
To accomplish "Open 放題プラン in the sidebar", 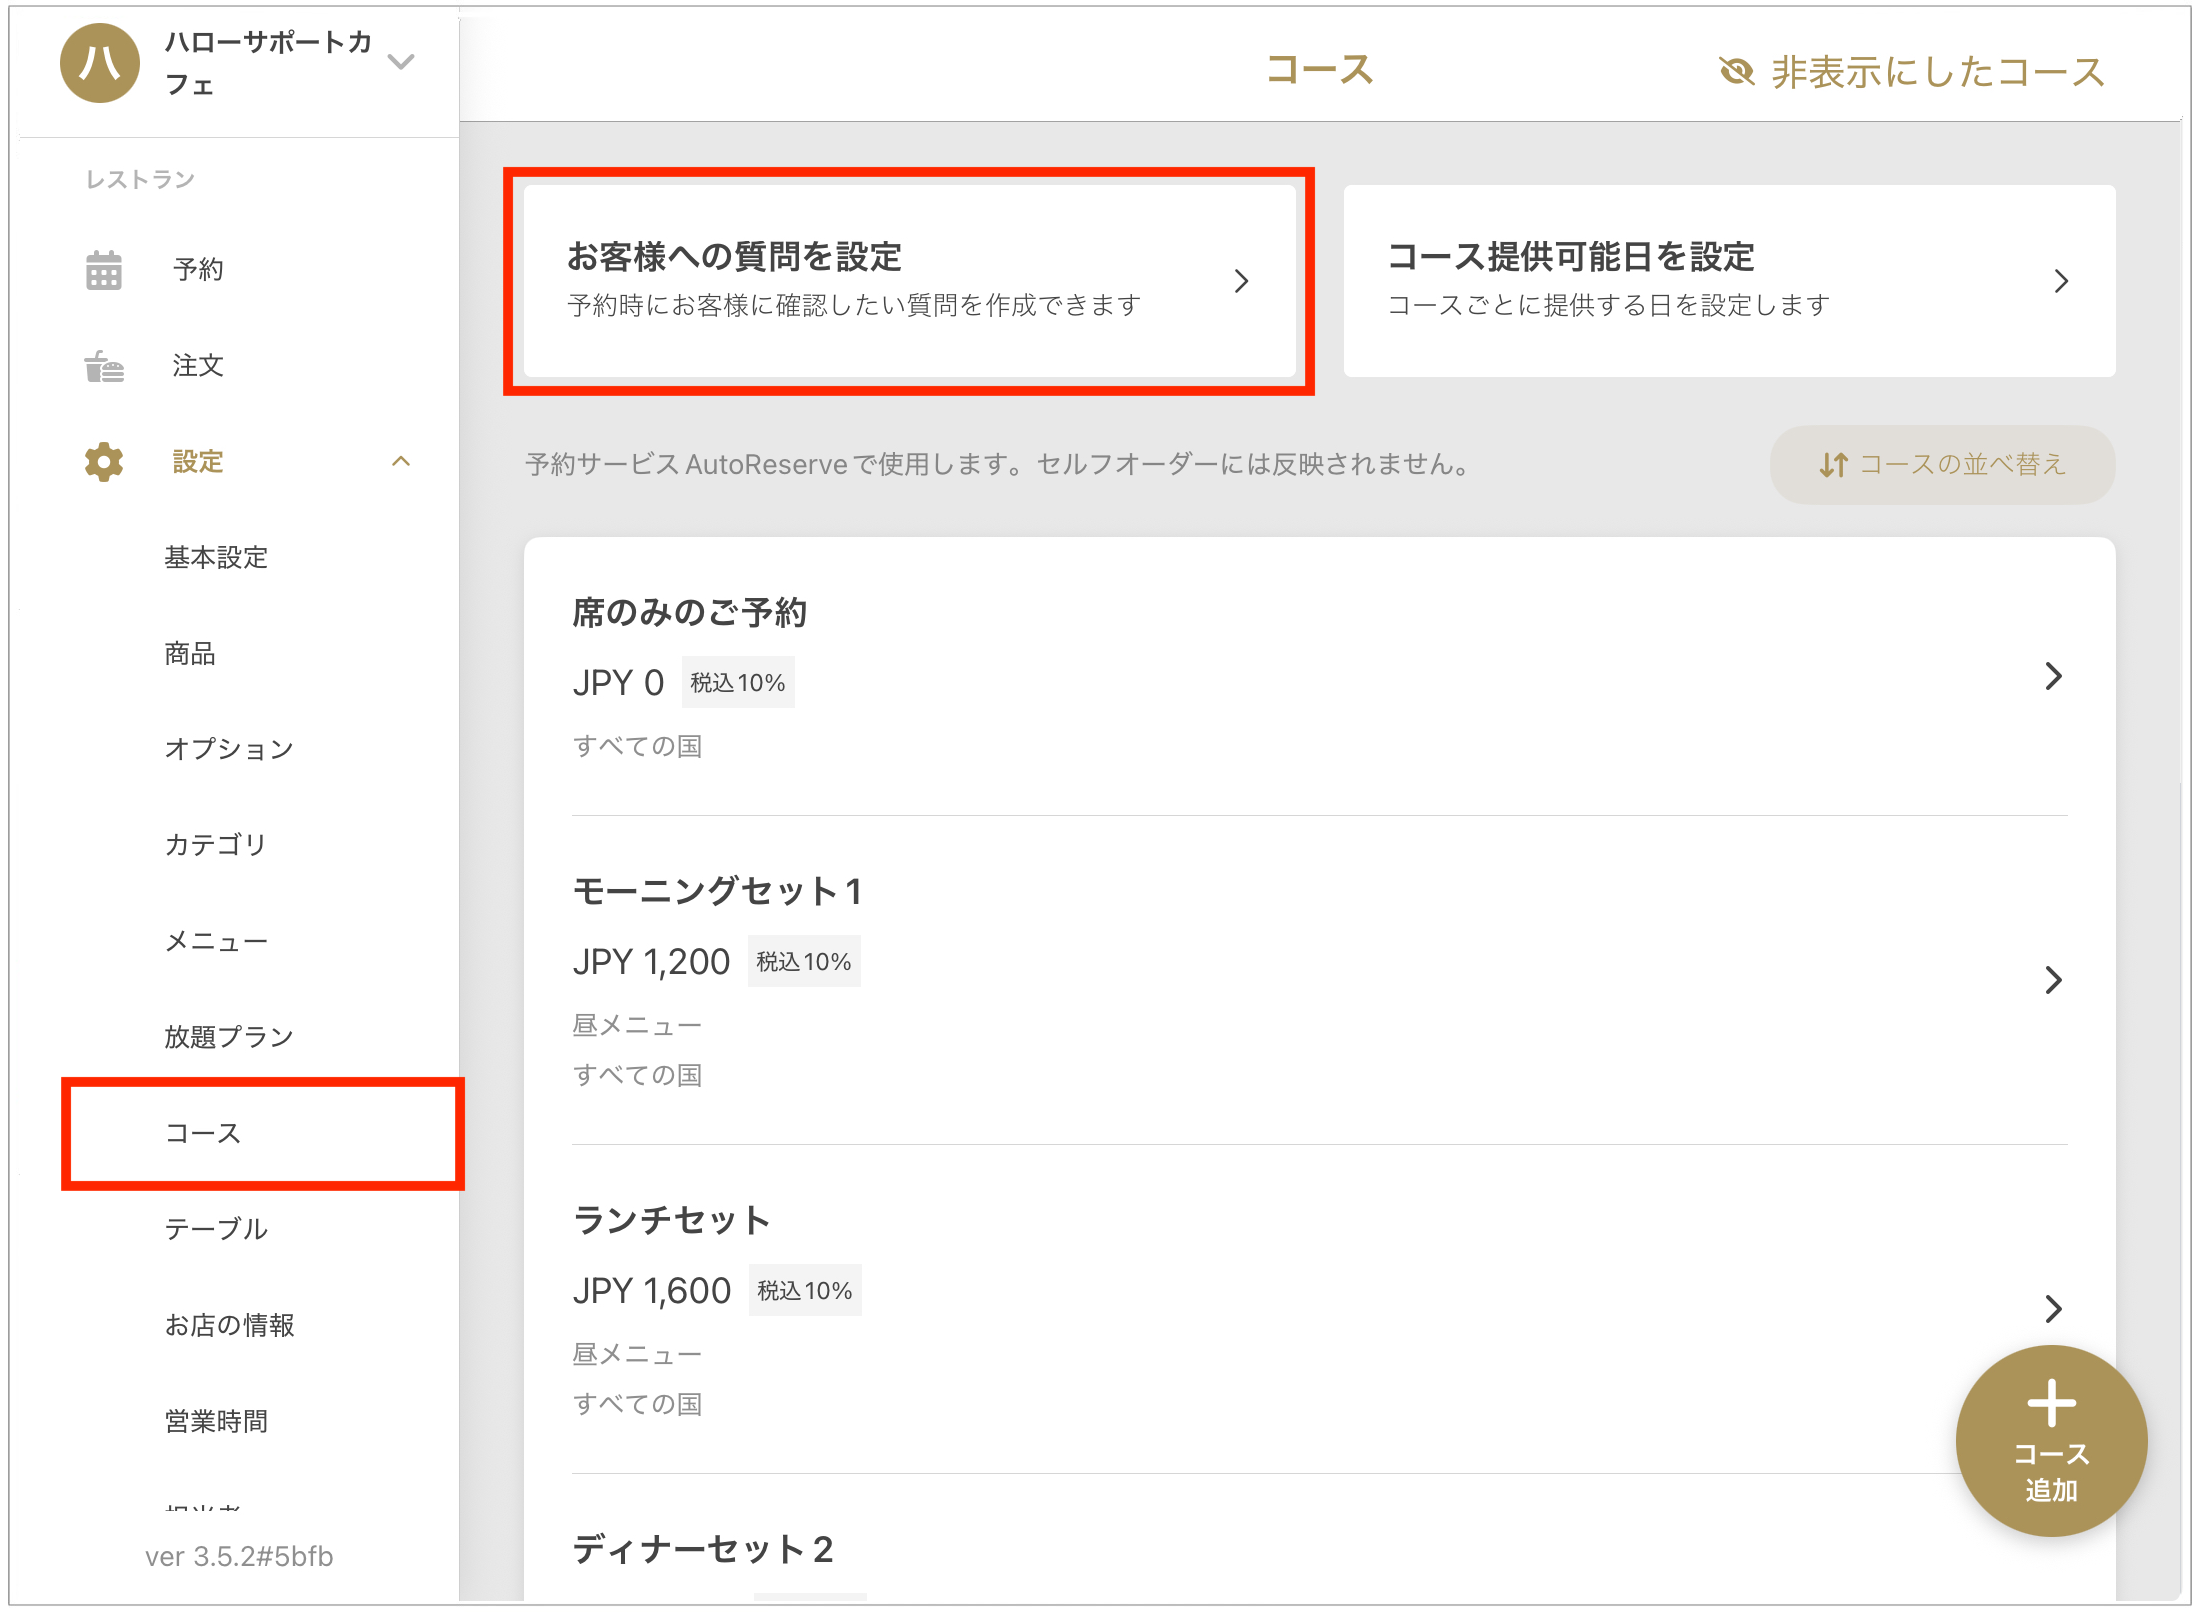I will pos(229,1037).
